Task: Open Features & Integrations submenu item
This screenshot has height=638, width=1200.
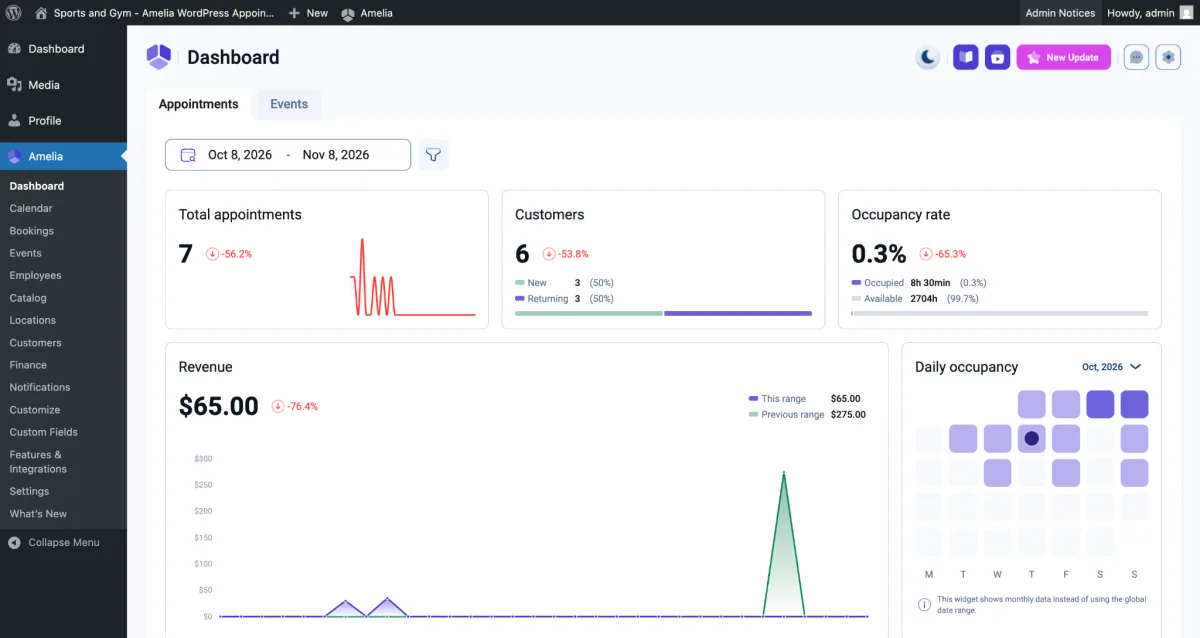Action: pos(38,462)
